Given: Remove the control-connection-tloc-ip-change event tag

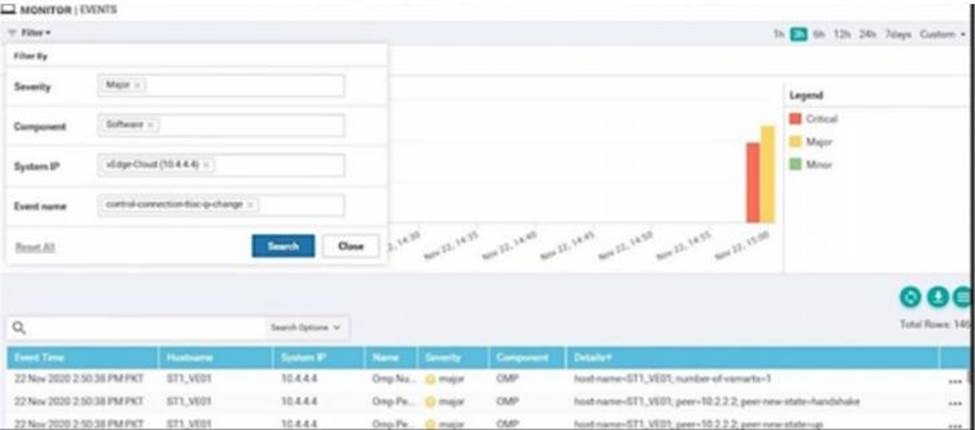Looking at the screenshot, I should [249, 205].
